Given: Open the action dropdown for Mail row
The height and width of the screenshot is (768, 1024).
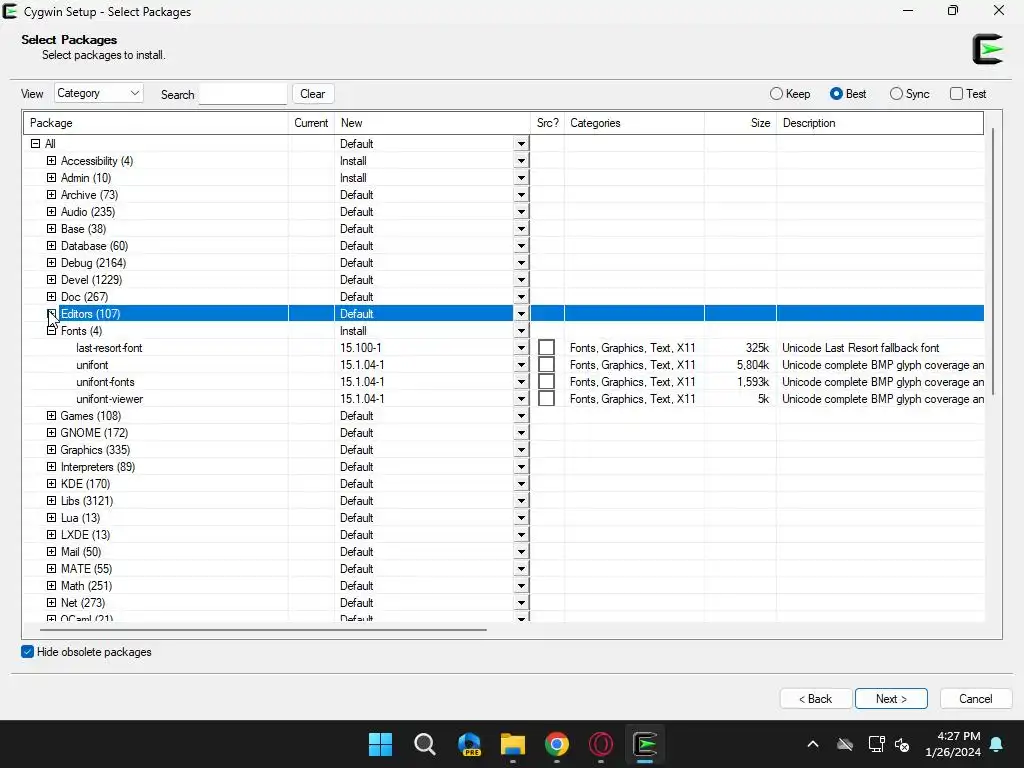Looking at the screenshot, I should coord(521,551).
